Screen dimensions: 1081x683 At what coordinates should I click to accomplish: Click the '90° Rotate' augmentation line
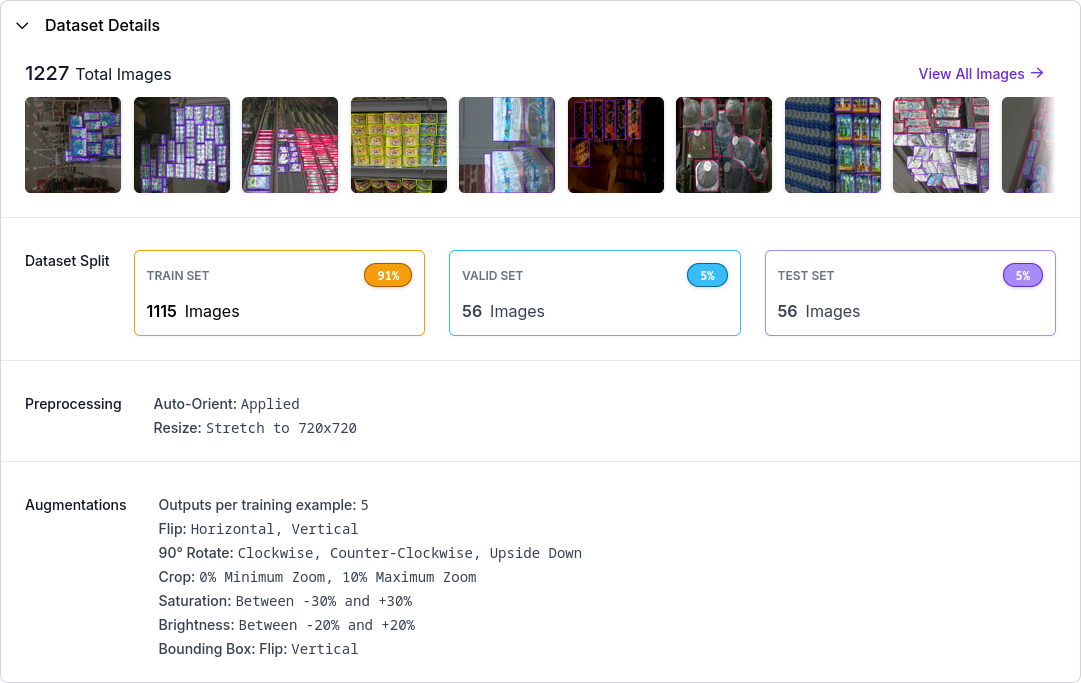tap(370, 553)
